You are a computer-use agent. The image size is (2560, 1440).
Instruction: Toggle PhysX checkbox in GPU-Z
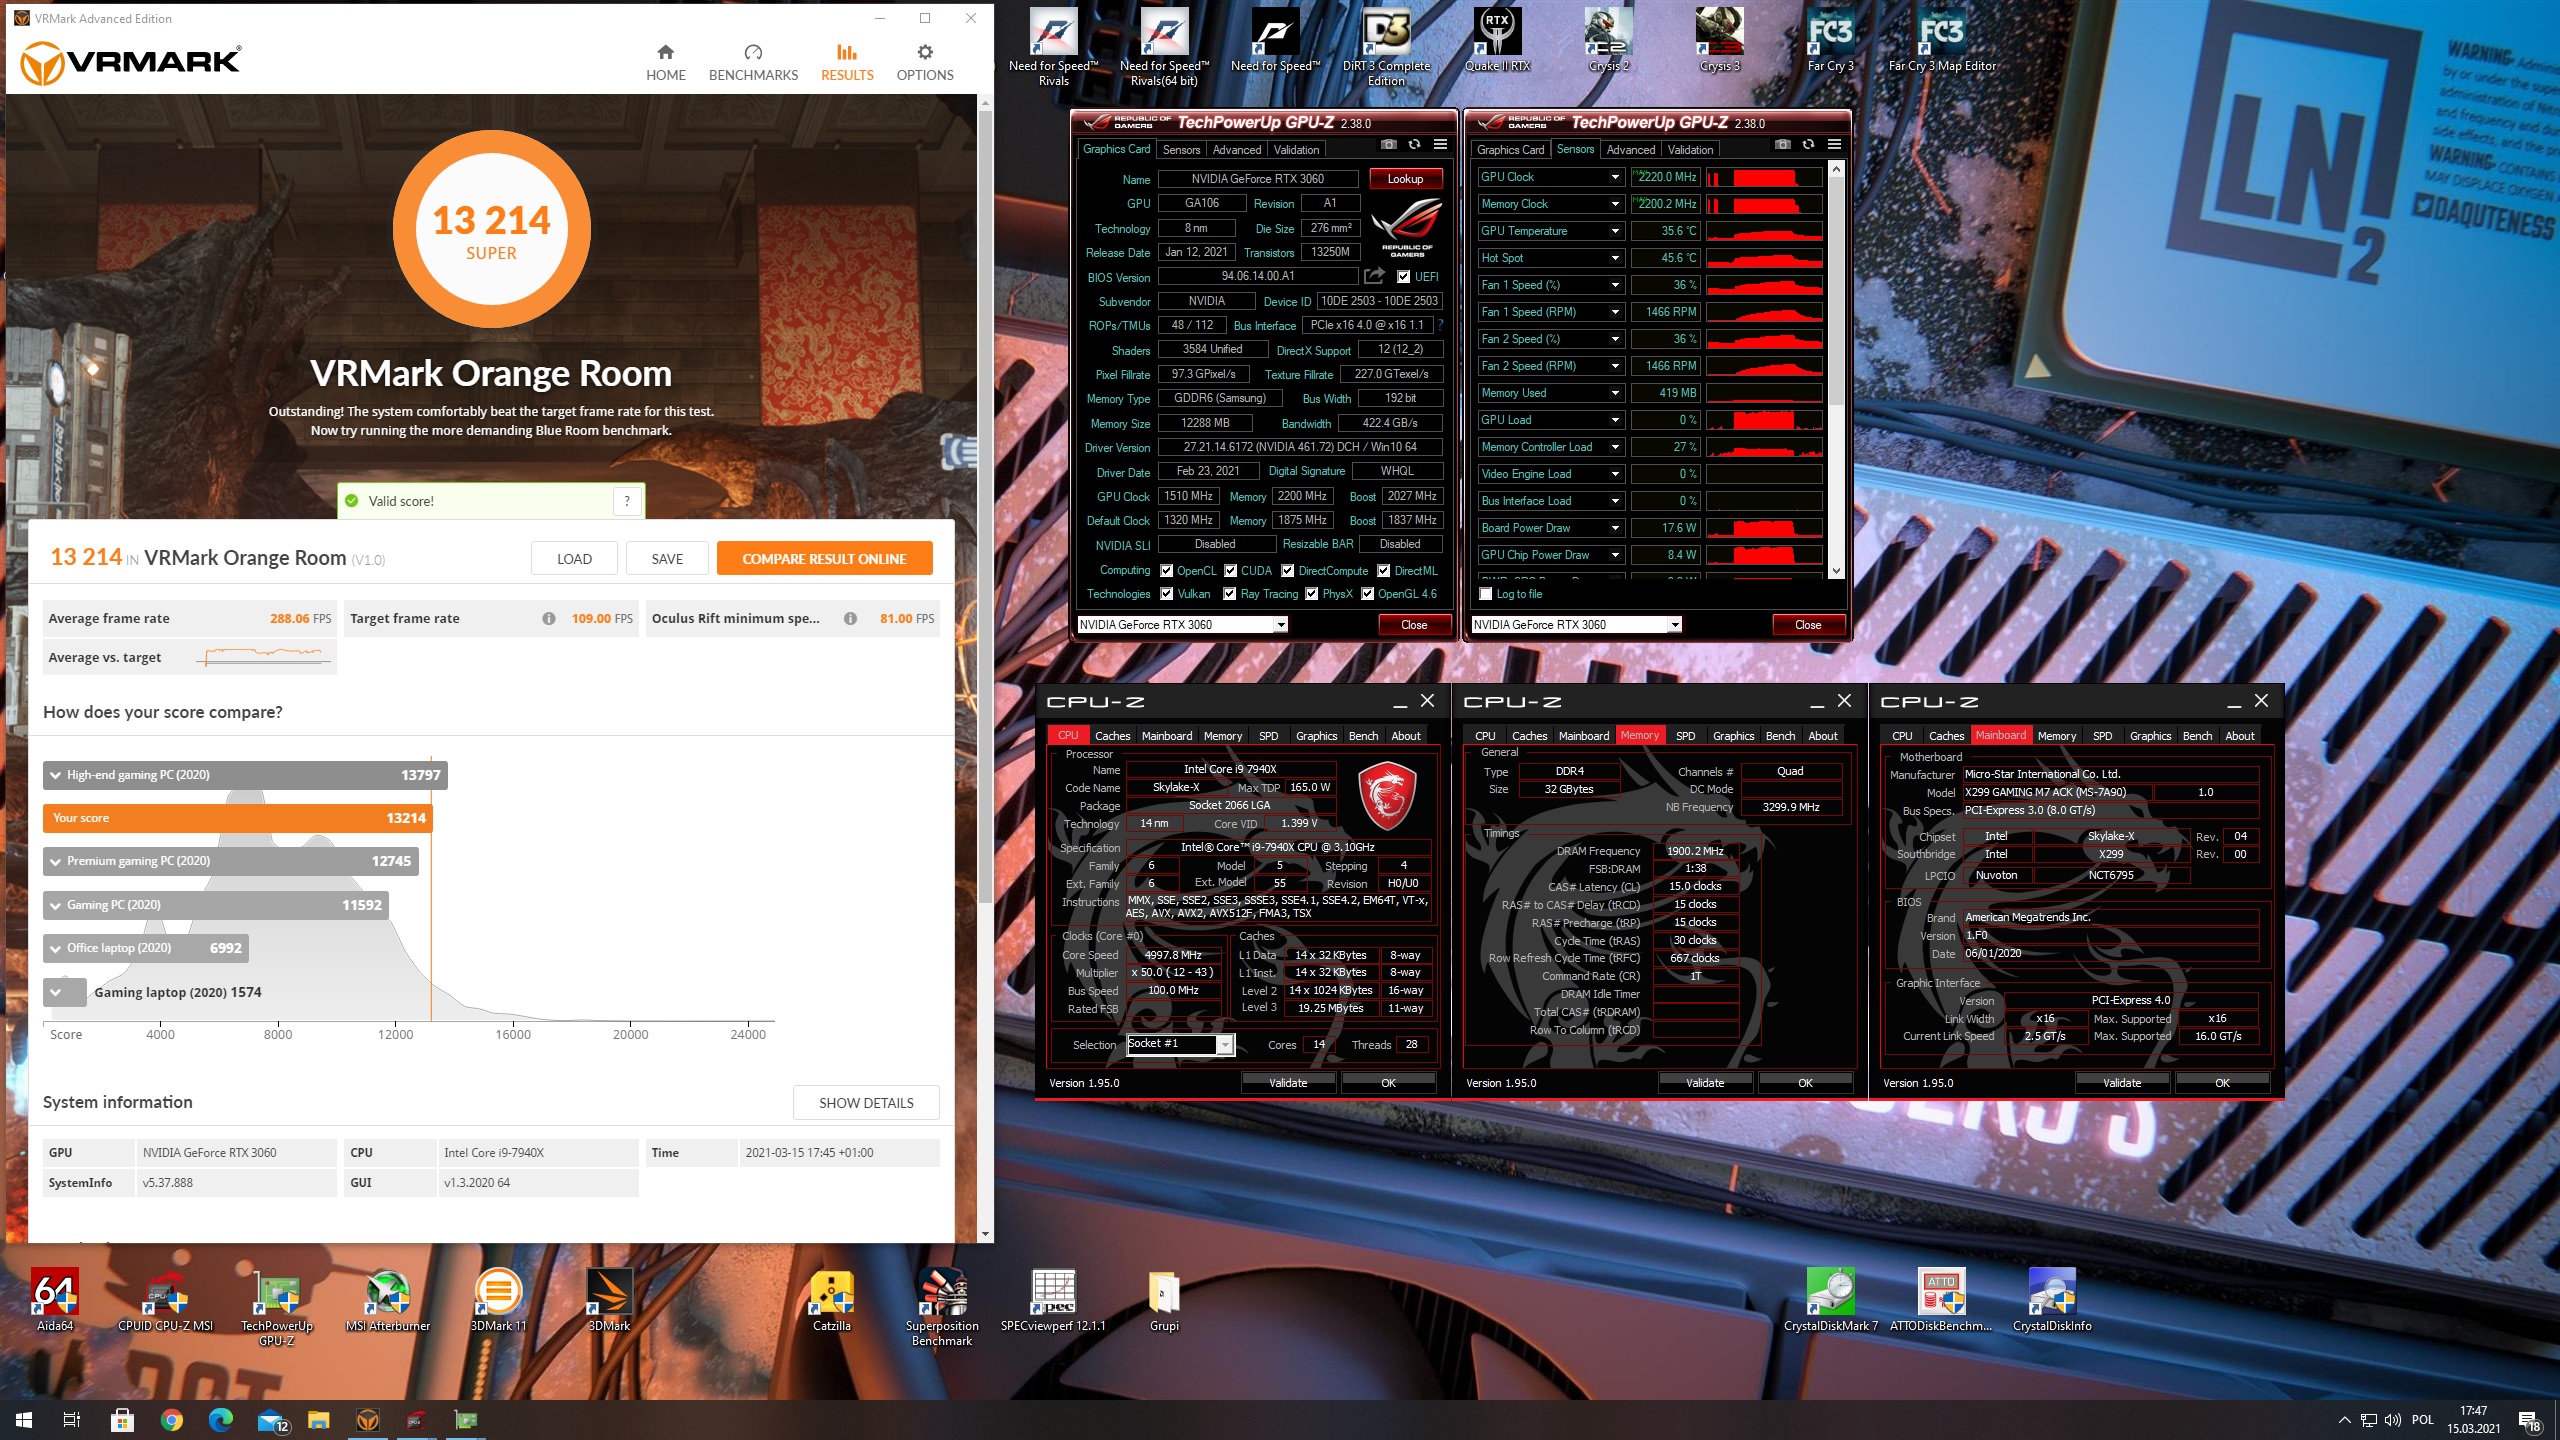click(x=1311, y=594)
